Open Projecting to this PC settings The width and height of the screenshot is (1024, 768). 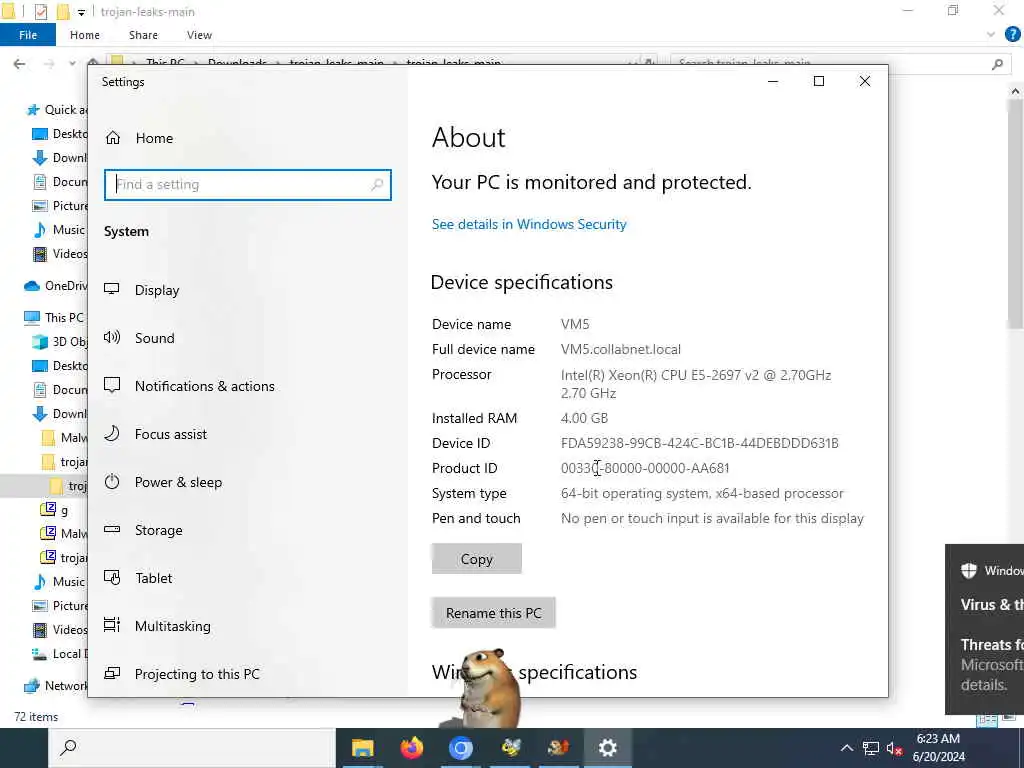click(x=182, y=673)
